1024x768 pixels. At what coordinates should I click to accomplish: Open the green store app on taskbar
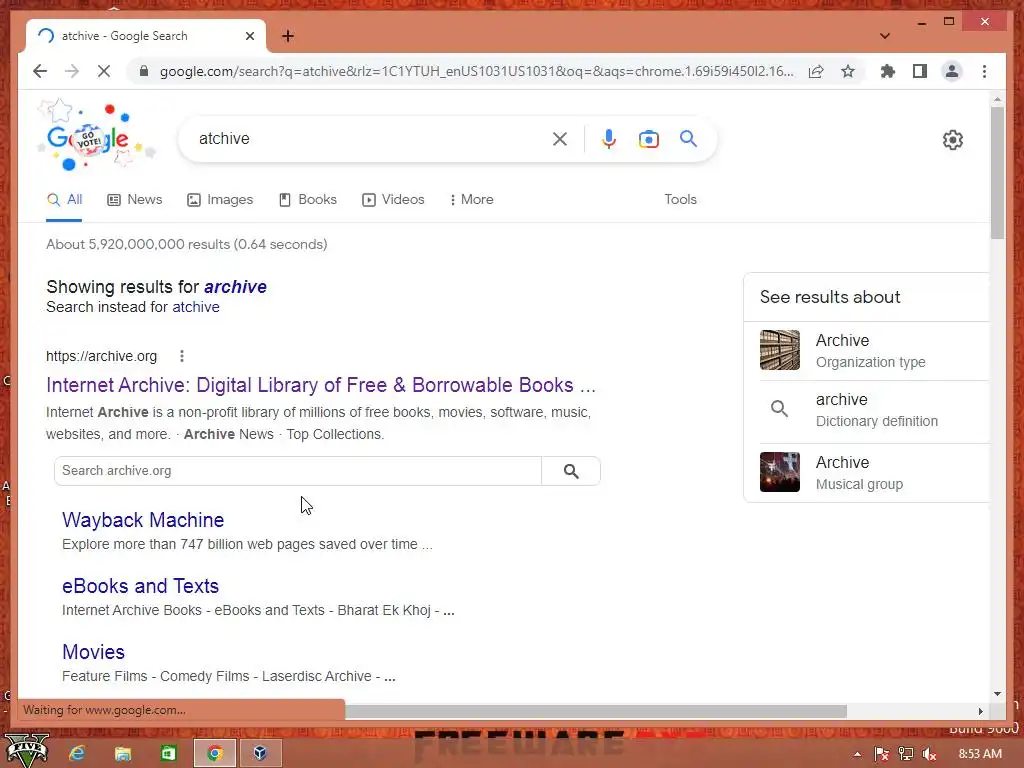168,753
